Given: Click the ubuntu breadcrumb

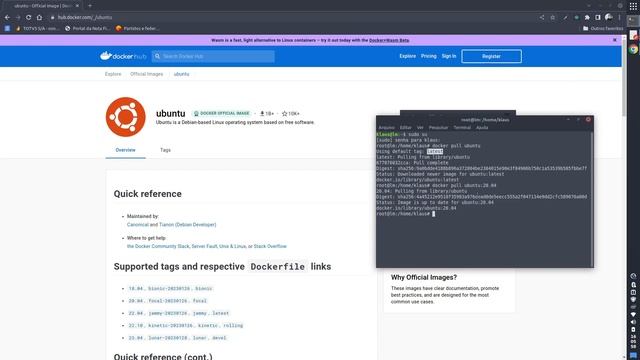Looking at the screenshot, I should point(181,74).
